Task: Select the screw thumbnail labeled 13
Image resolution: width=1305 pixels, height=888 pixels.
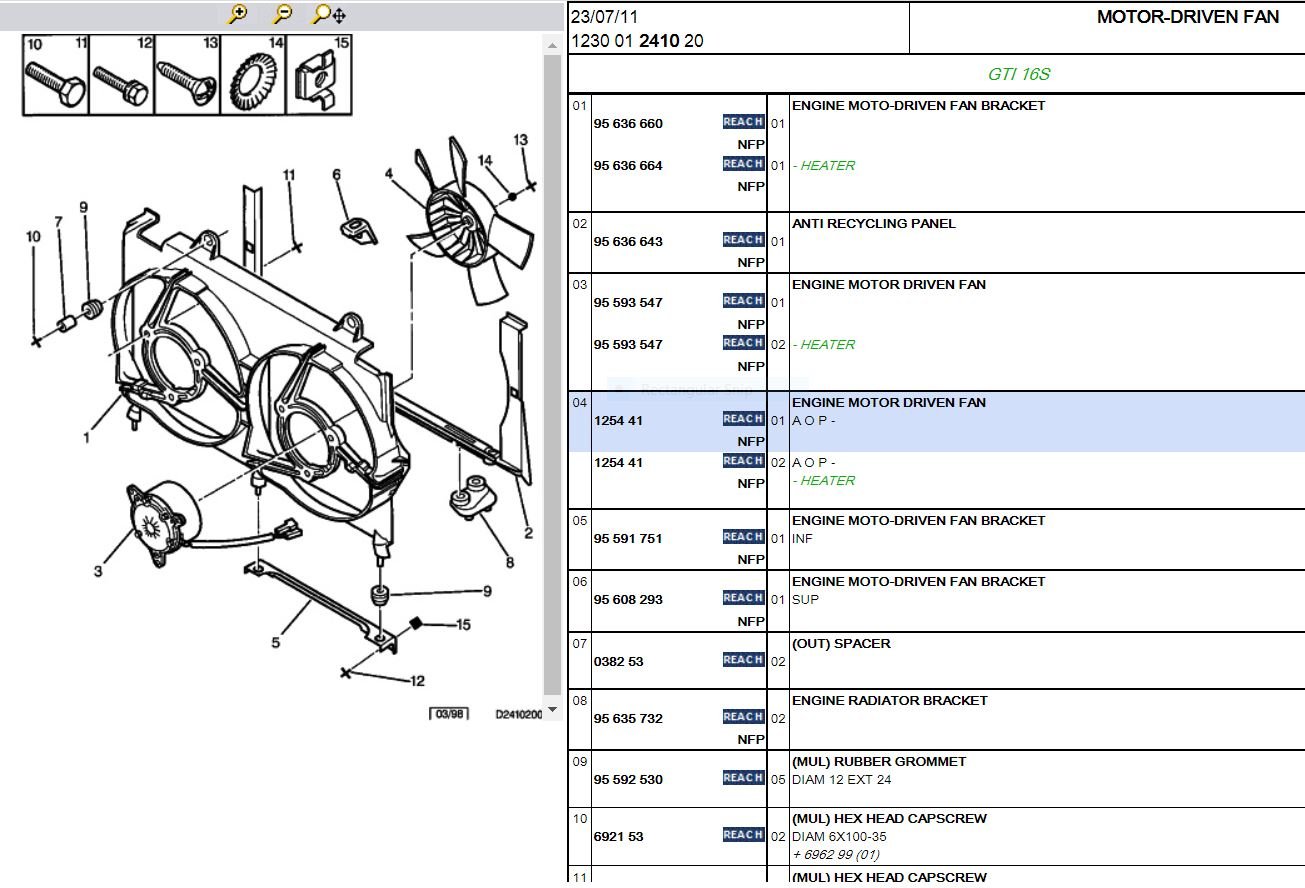Action: coord(187,75)
